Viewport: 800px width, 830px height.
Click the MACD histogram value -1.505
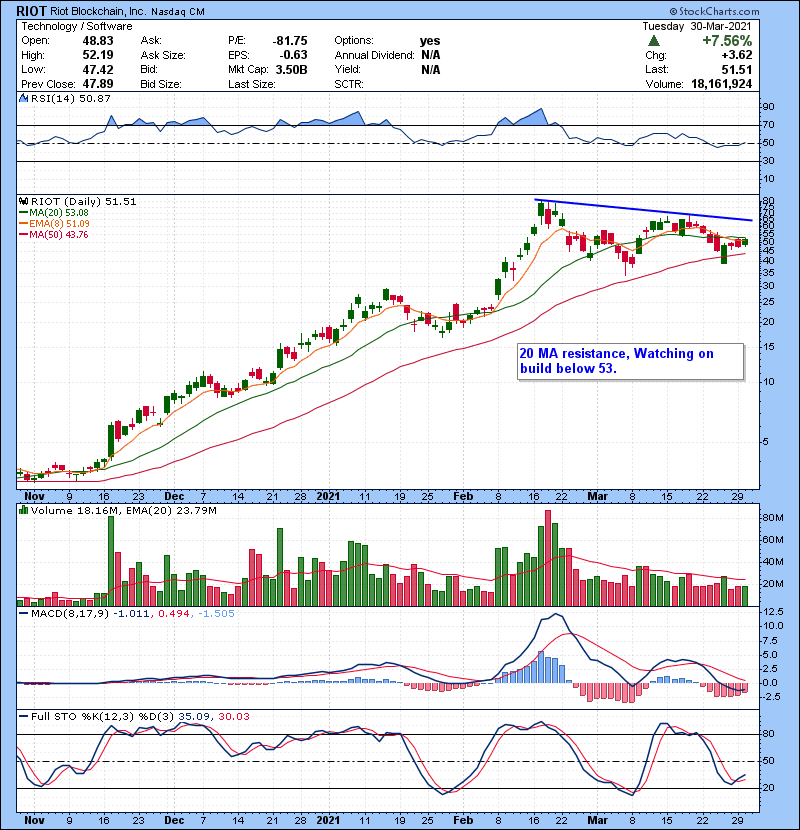pos(216,614)
